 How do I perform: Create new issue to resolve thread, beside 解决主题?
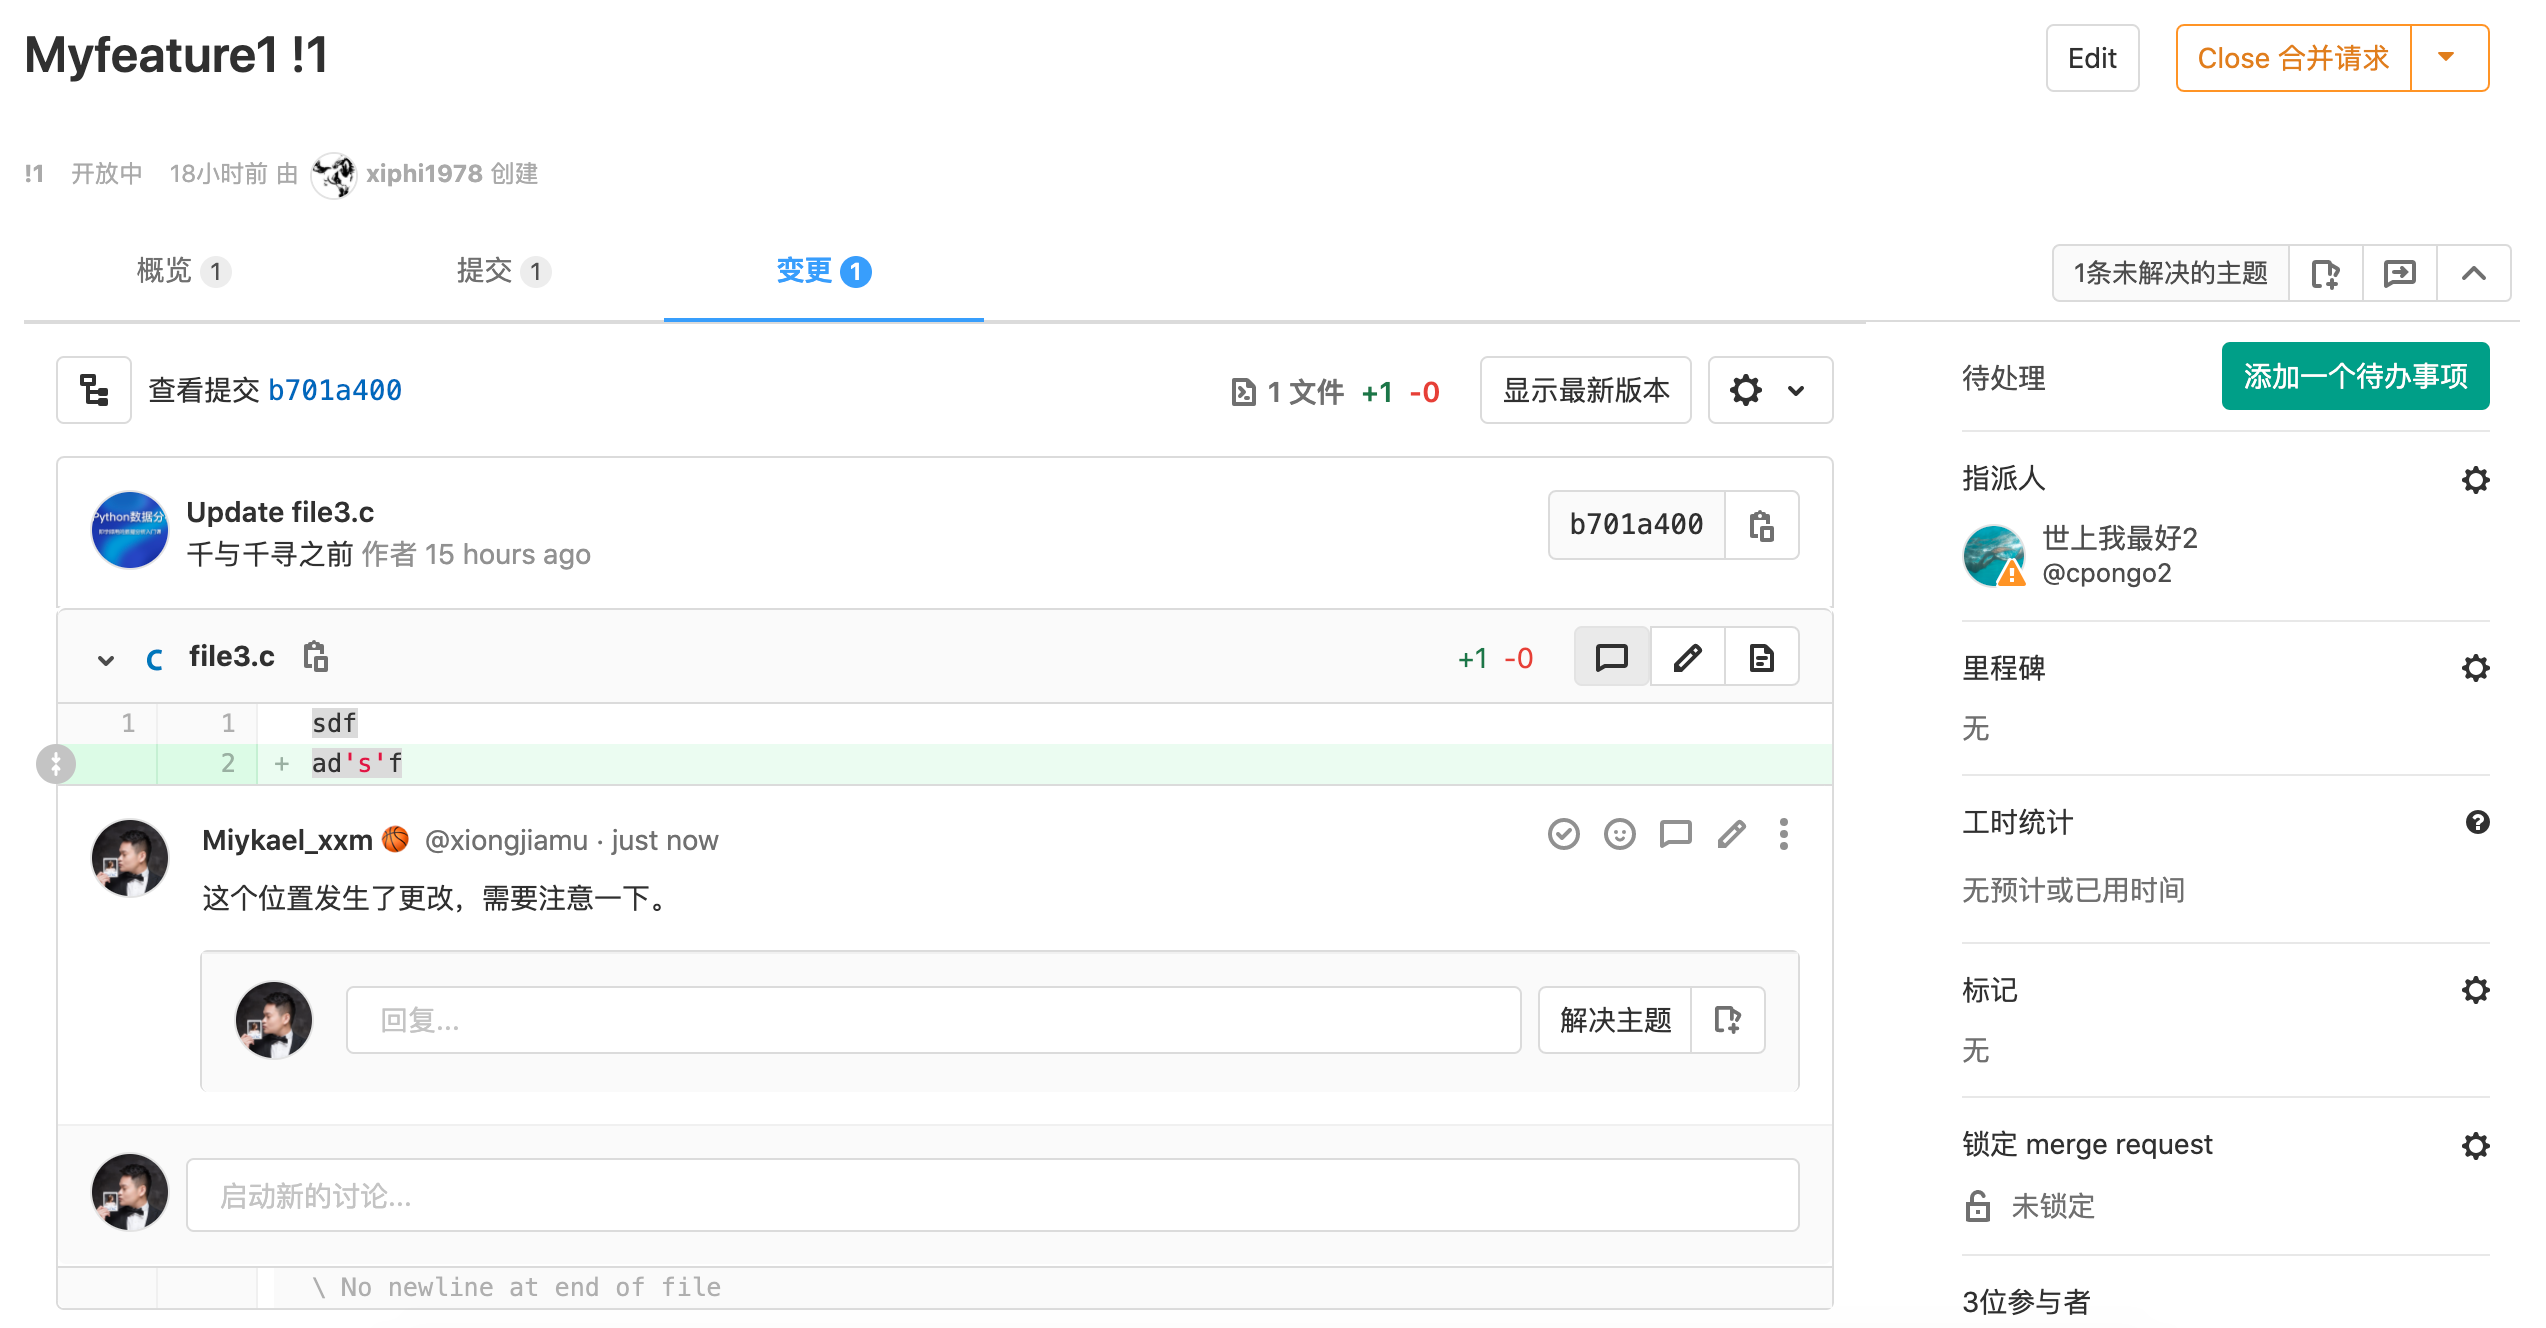click(x=1728, y=1020)
